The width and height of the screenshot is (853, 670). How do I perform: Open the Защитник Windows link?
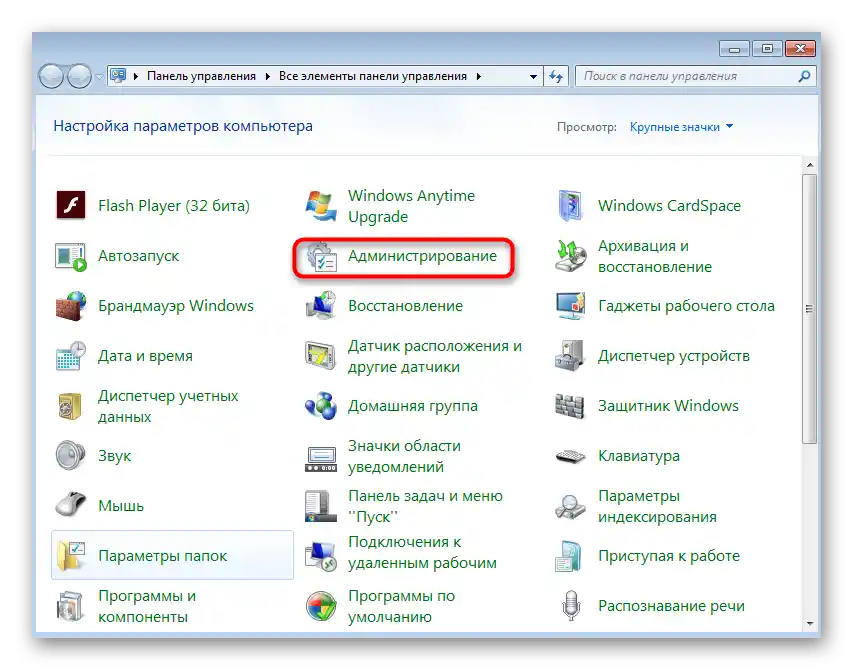pos(668,406)
